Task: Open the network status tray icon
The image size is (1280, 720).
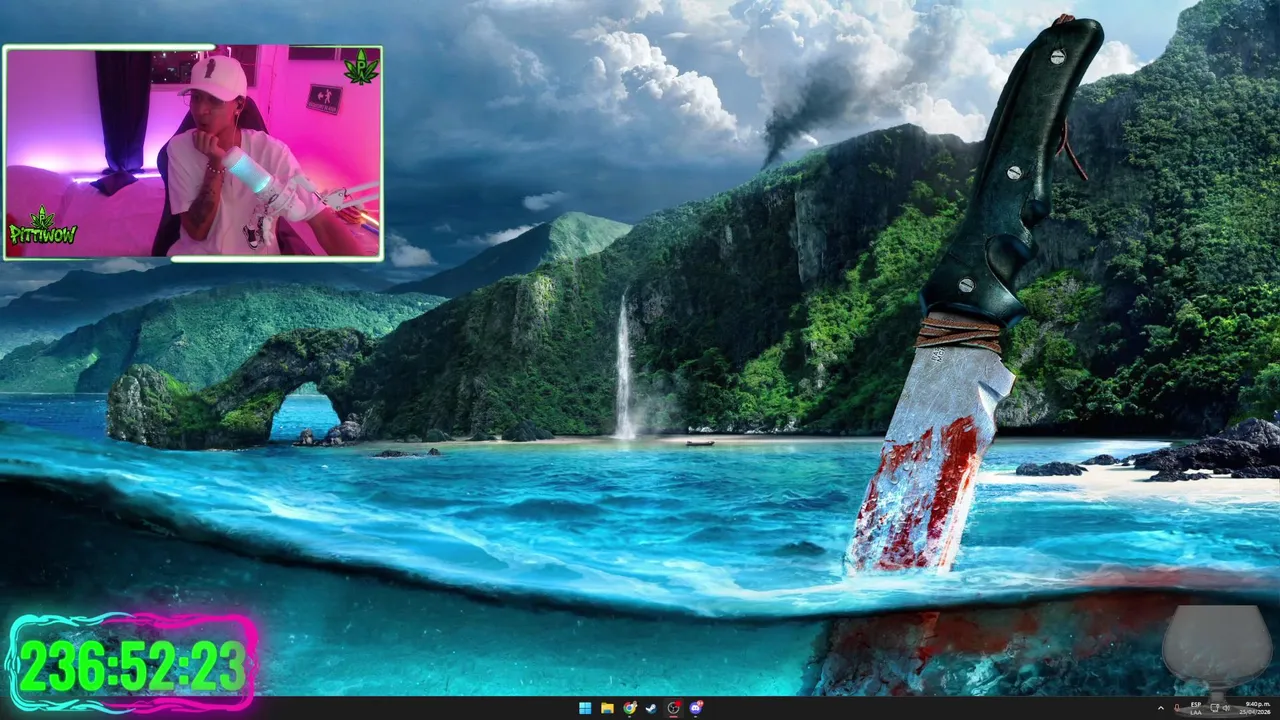Action: pos(1214,708)
